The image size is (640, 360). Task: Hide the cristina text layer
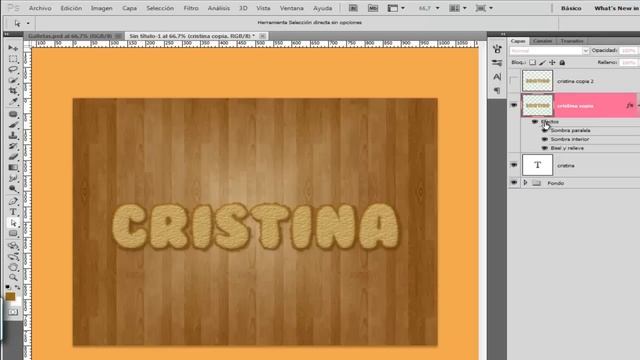(514, 165)
